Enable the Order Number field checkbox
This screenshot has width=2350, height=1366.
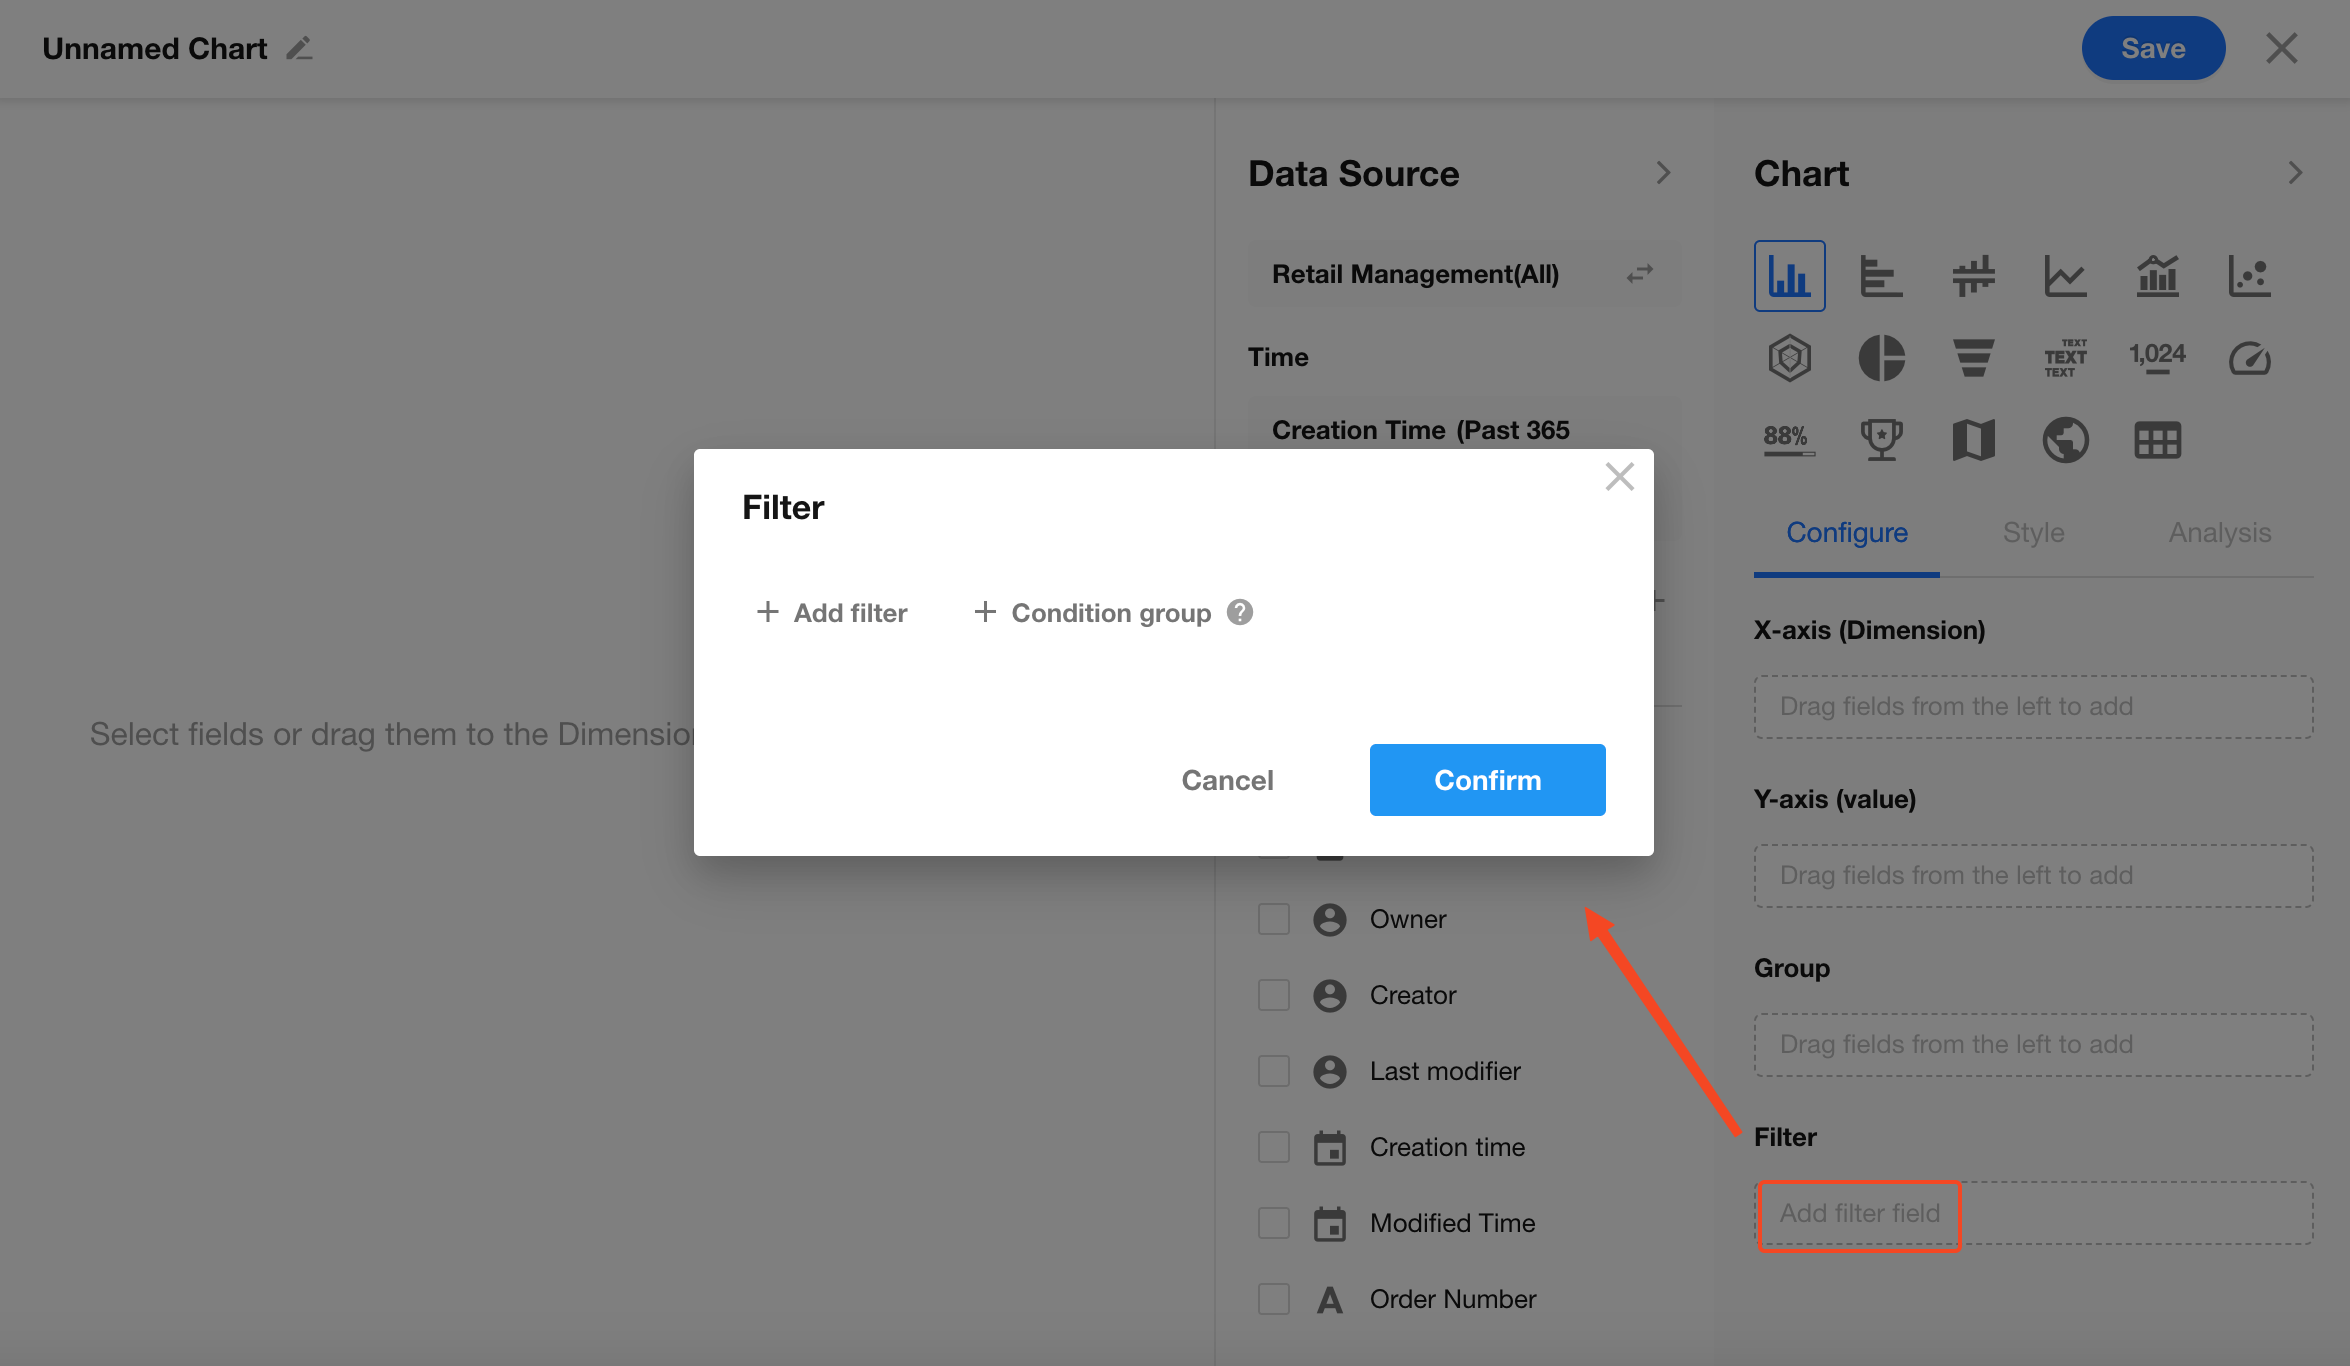click(x=1273, y=1299)
